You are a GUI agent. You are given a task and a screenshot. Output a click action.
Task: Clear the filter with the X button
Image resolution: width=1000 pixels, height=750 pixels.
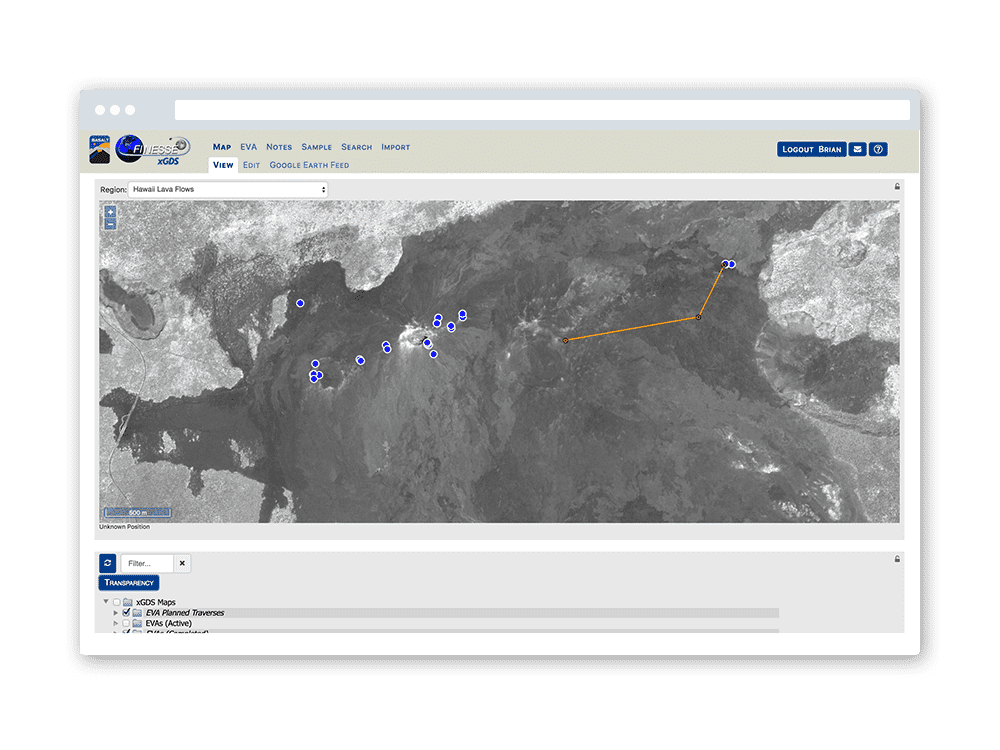pyautogui.click(x=182, y=563)
